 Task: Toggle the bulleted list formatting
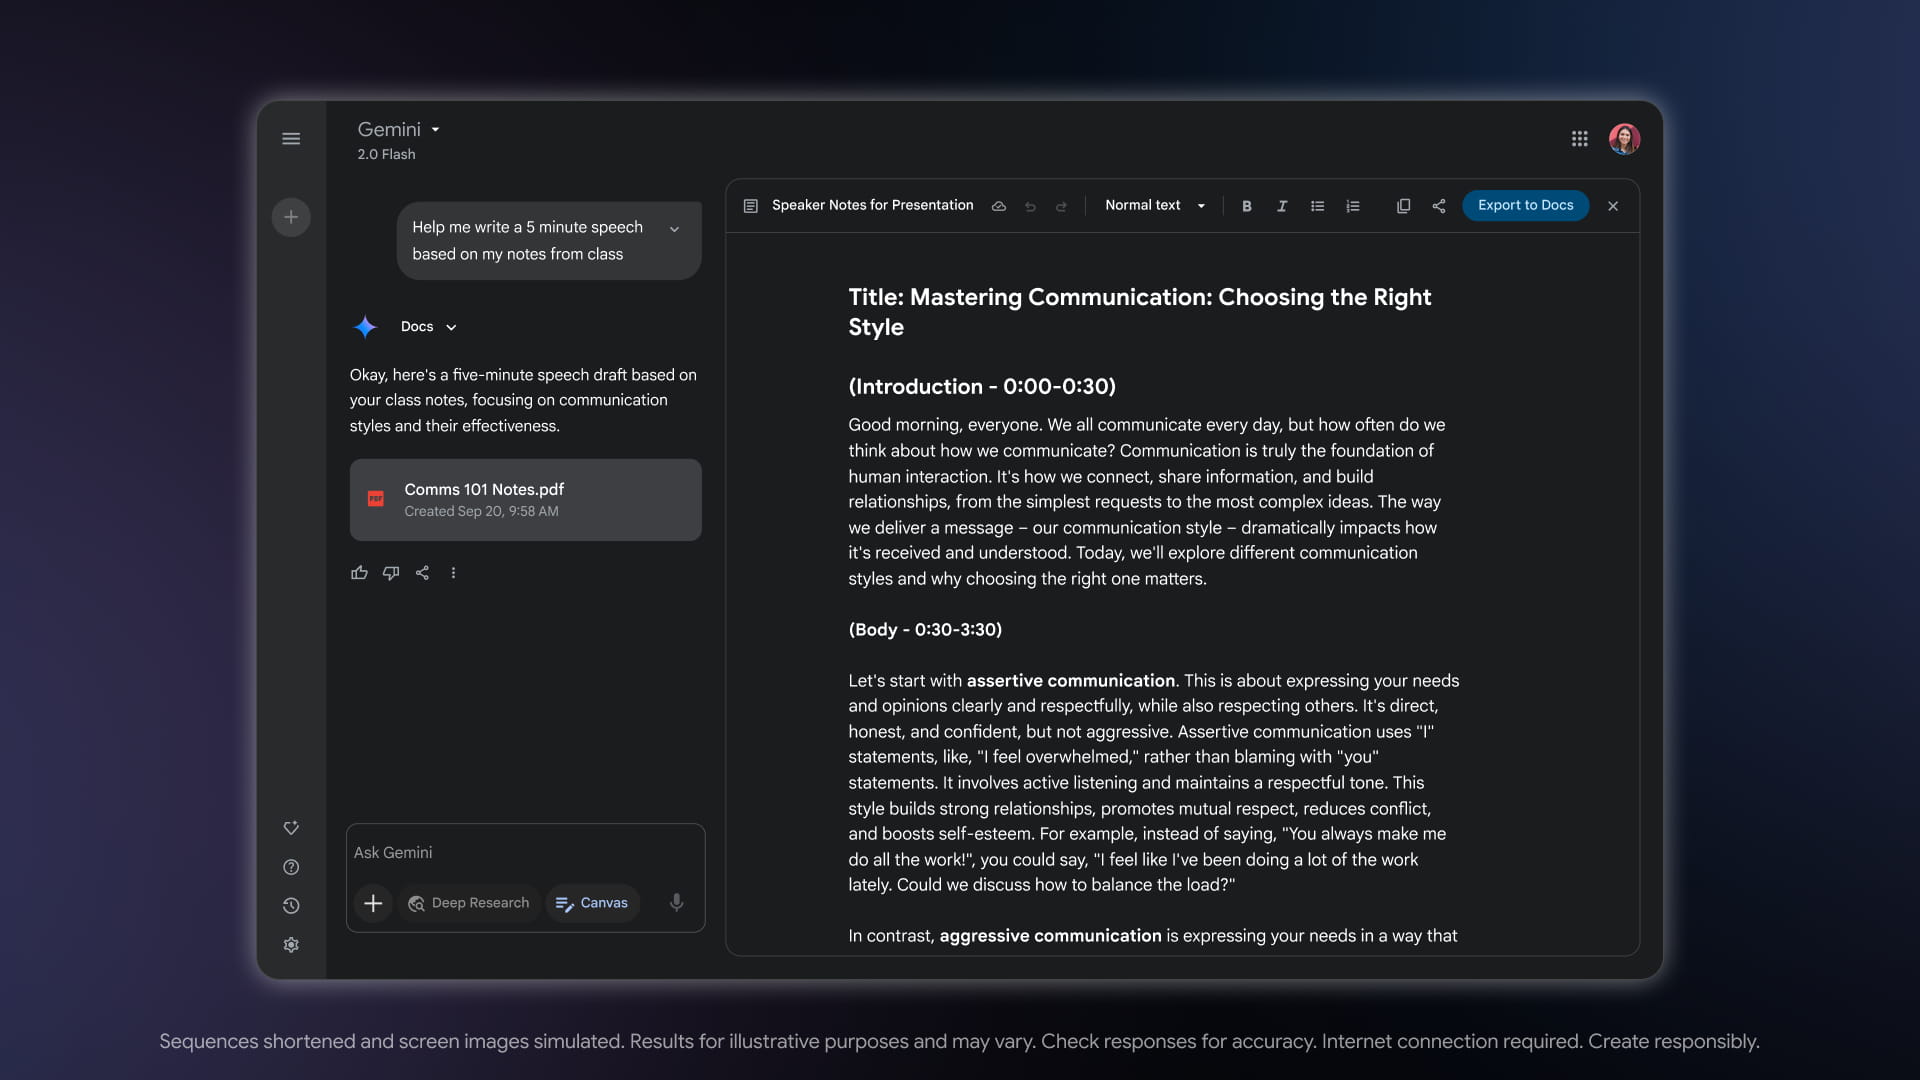click(x=1317, y=206)
